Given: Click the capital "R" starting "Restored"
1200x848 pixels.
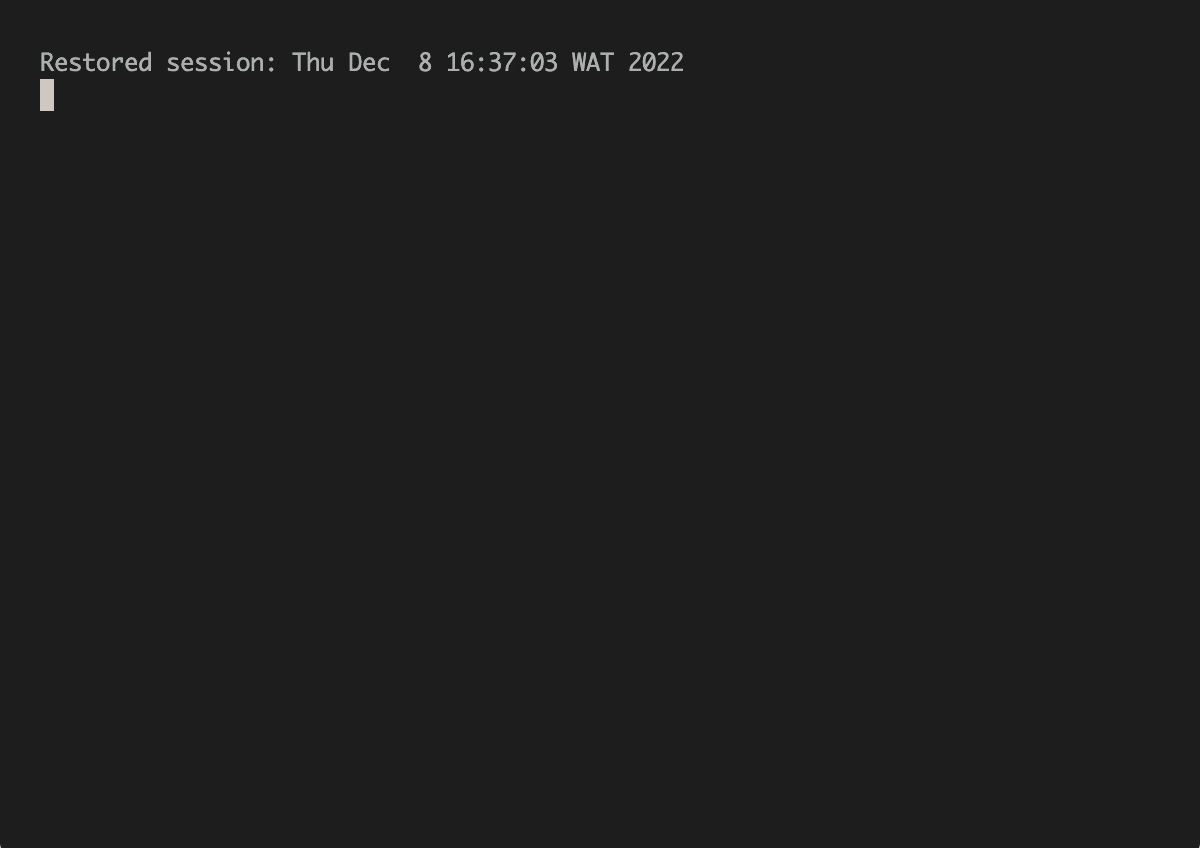Looking at the screenshot, I should pos(47,62).
